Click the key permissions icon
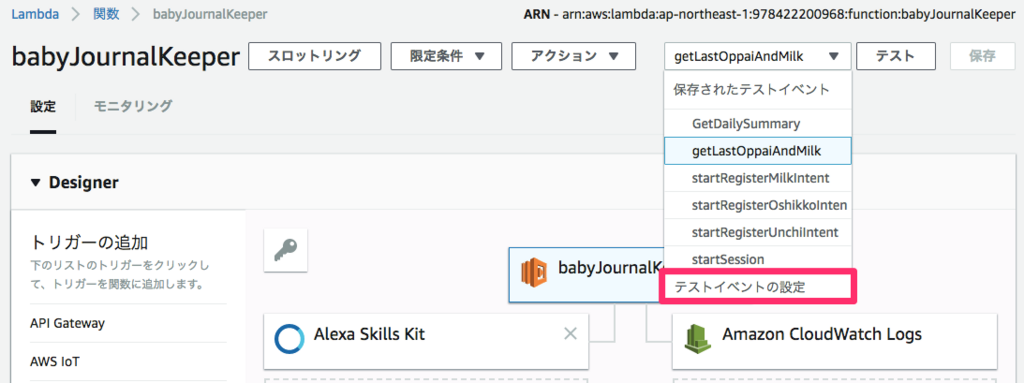The width and height of the screenshot is (1024, 383). click(285, 250)
